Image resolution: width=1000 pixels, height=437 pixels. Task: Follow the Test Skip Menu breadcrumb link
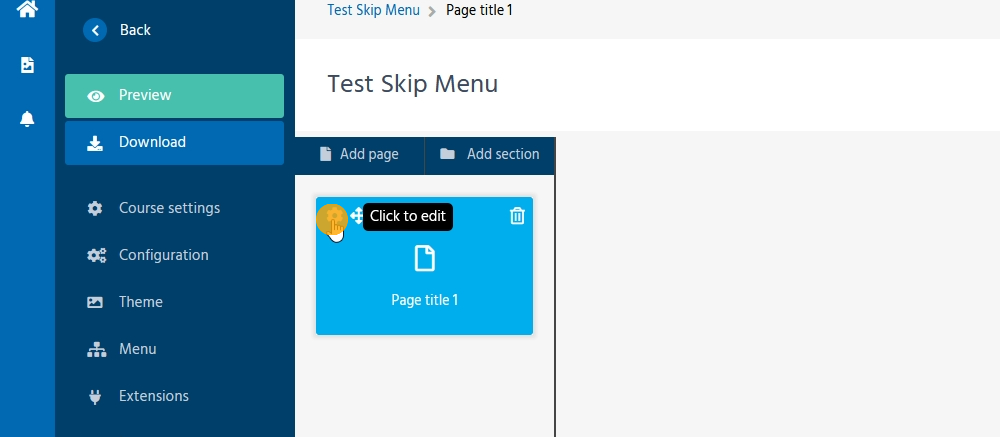coord(373,10)
